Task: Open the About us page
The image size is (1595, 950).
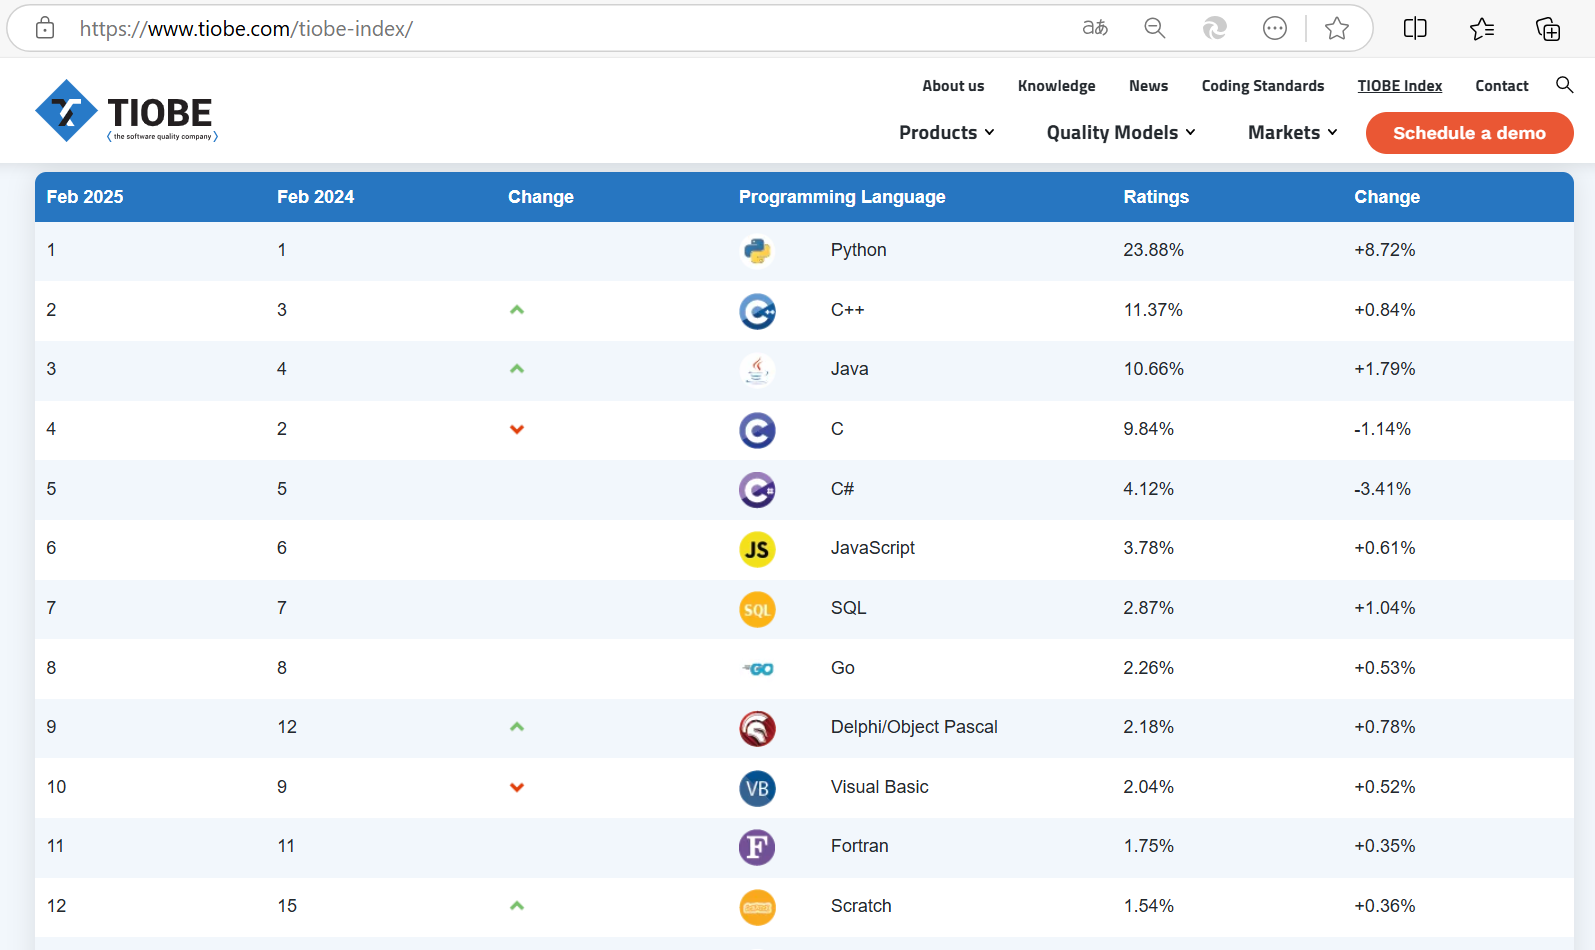Action: pos(953,86)
